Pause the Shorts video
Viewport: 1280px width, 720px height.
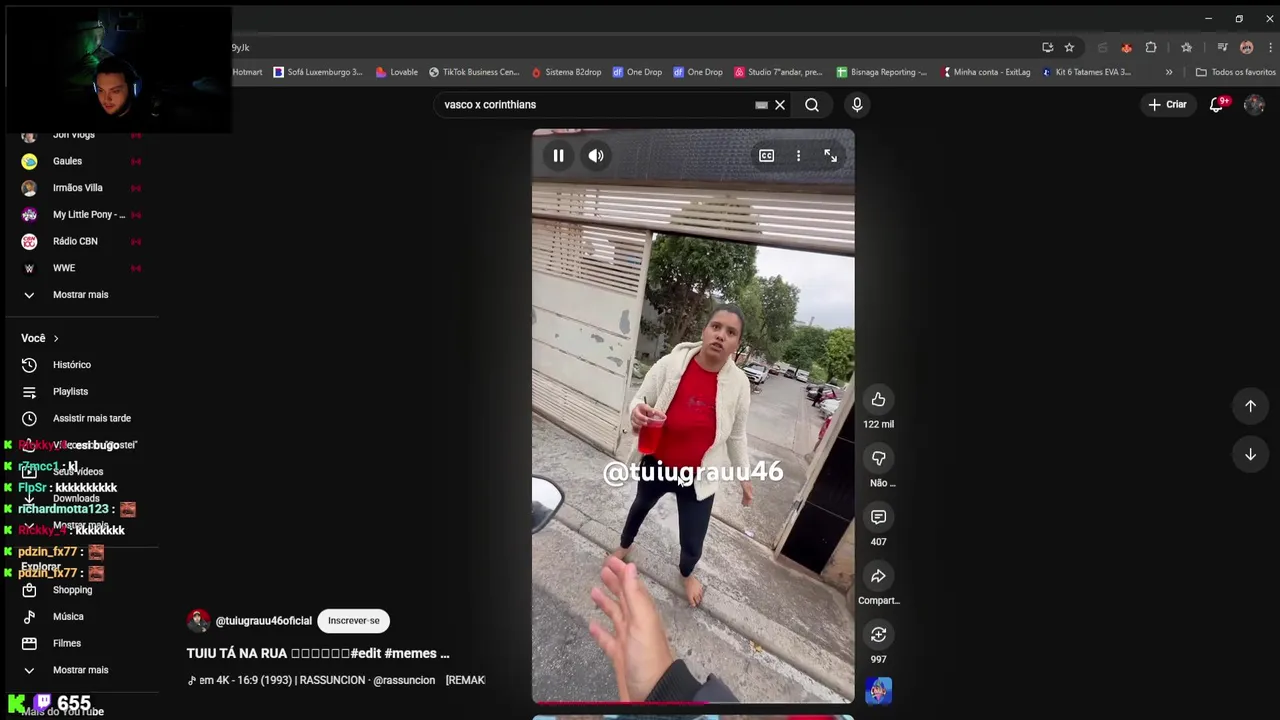click(558, 156)
